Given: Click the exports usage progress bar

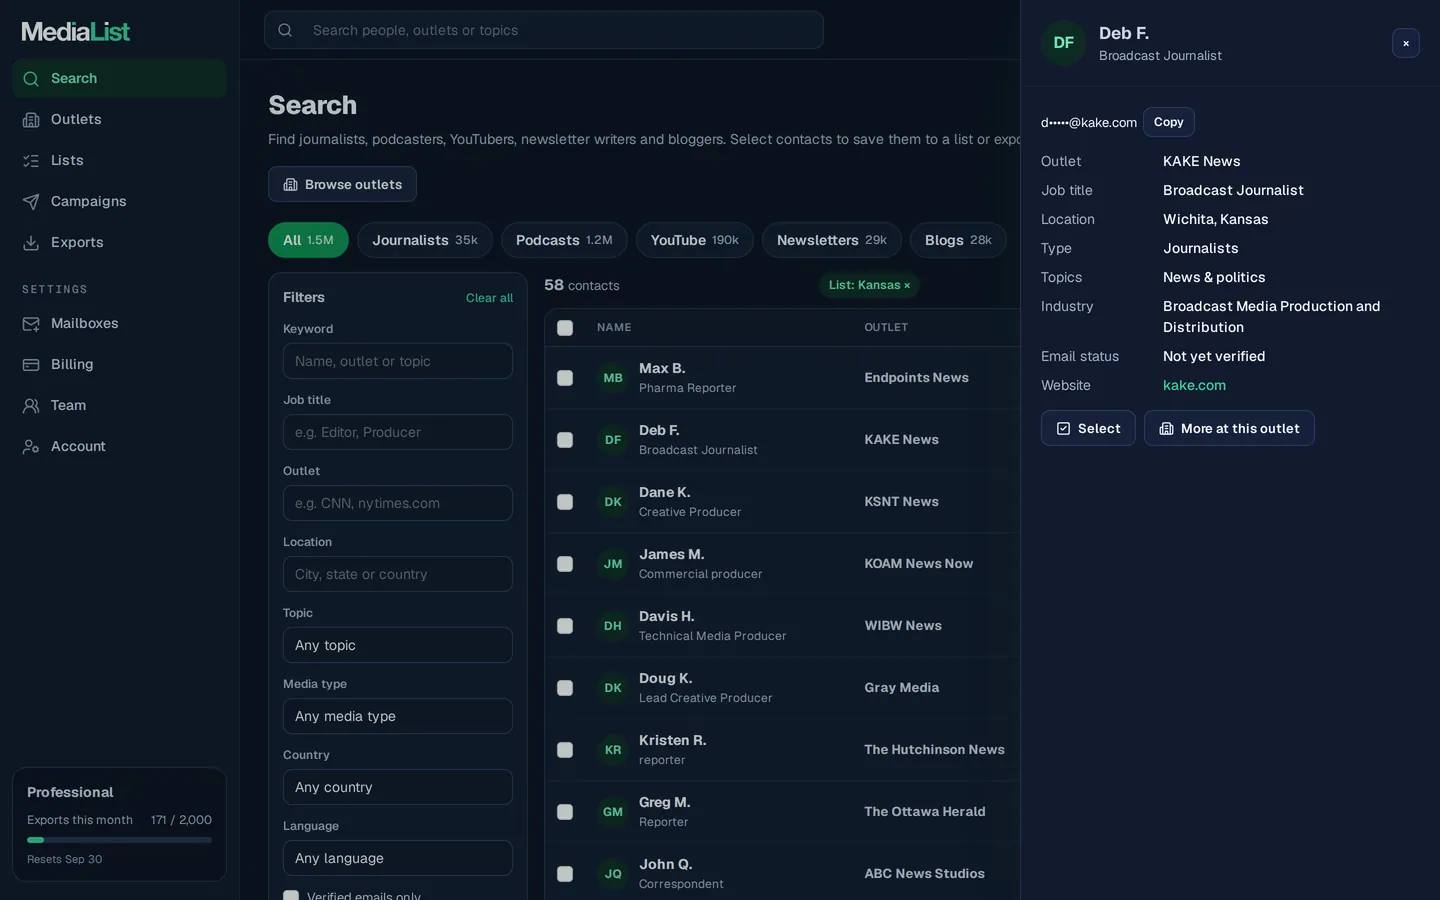Looking at the screenshot, I should pos(119,840).
